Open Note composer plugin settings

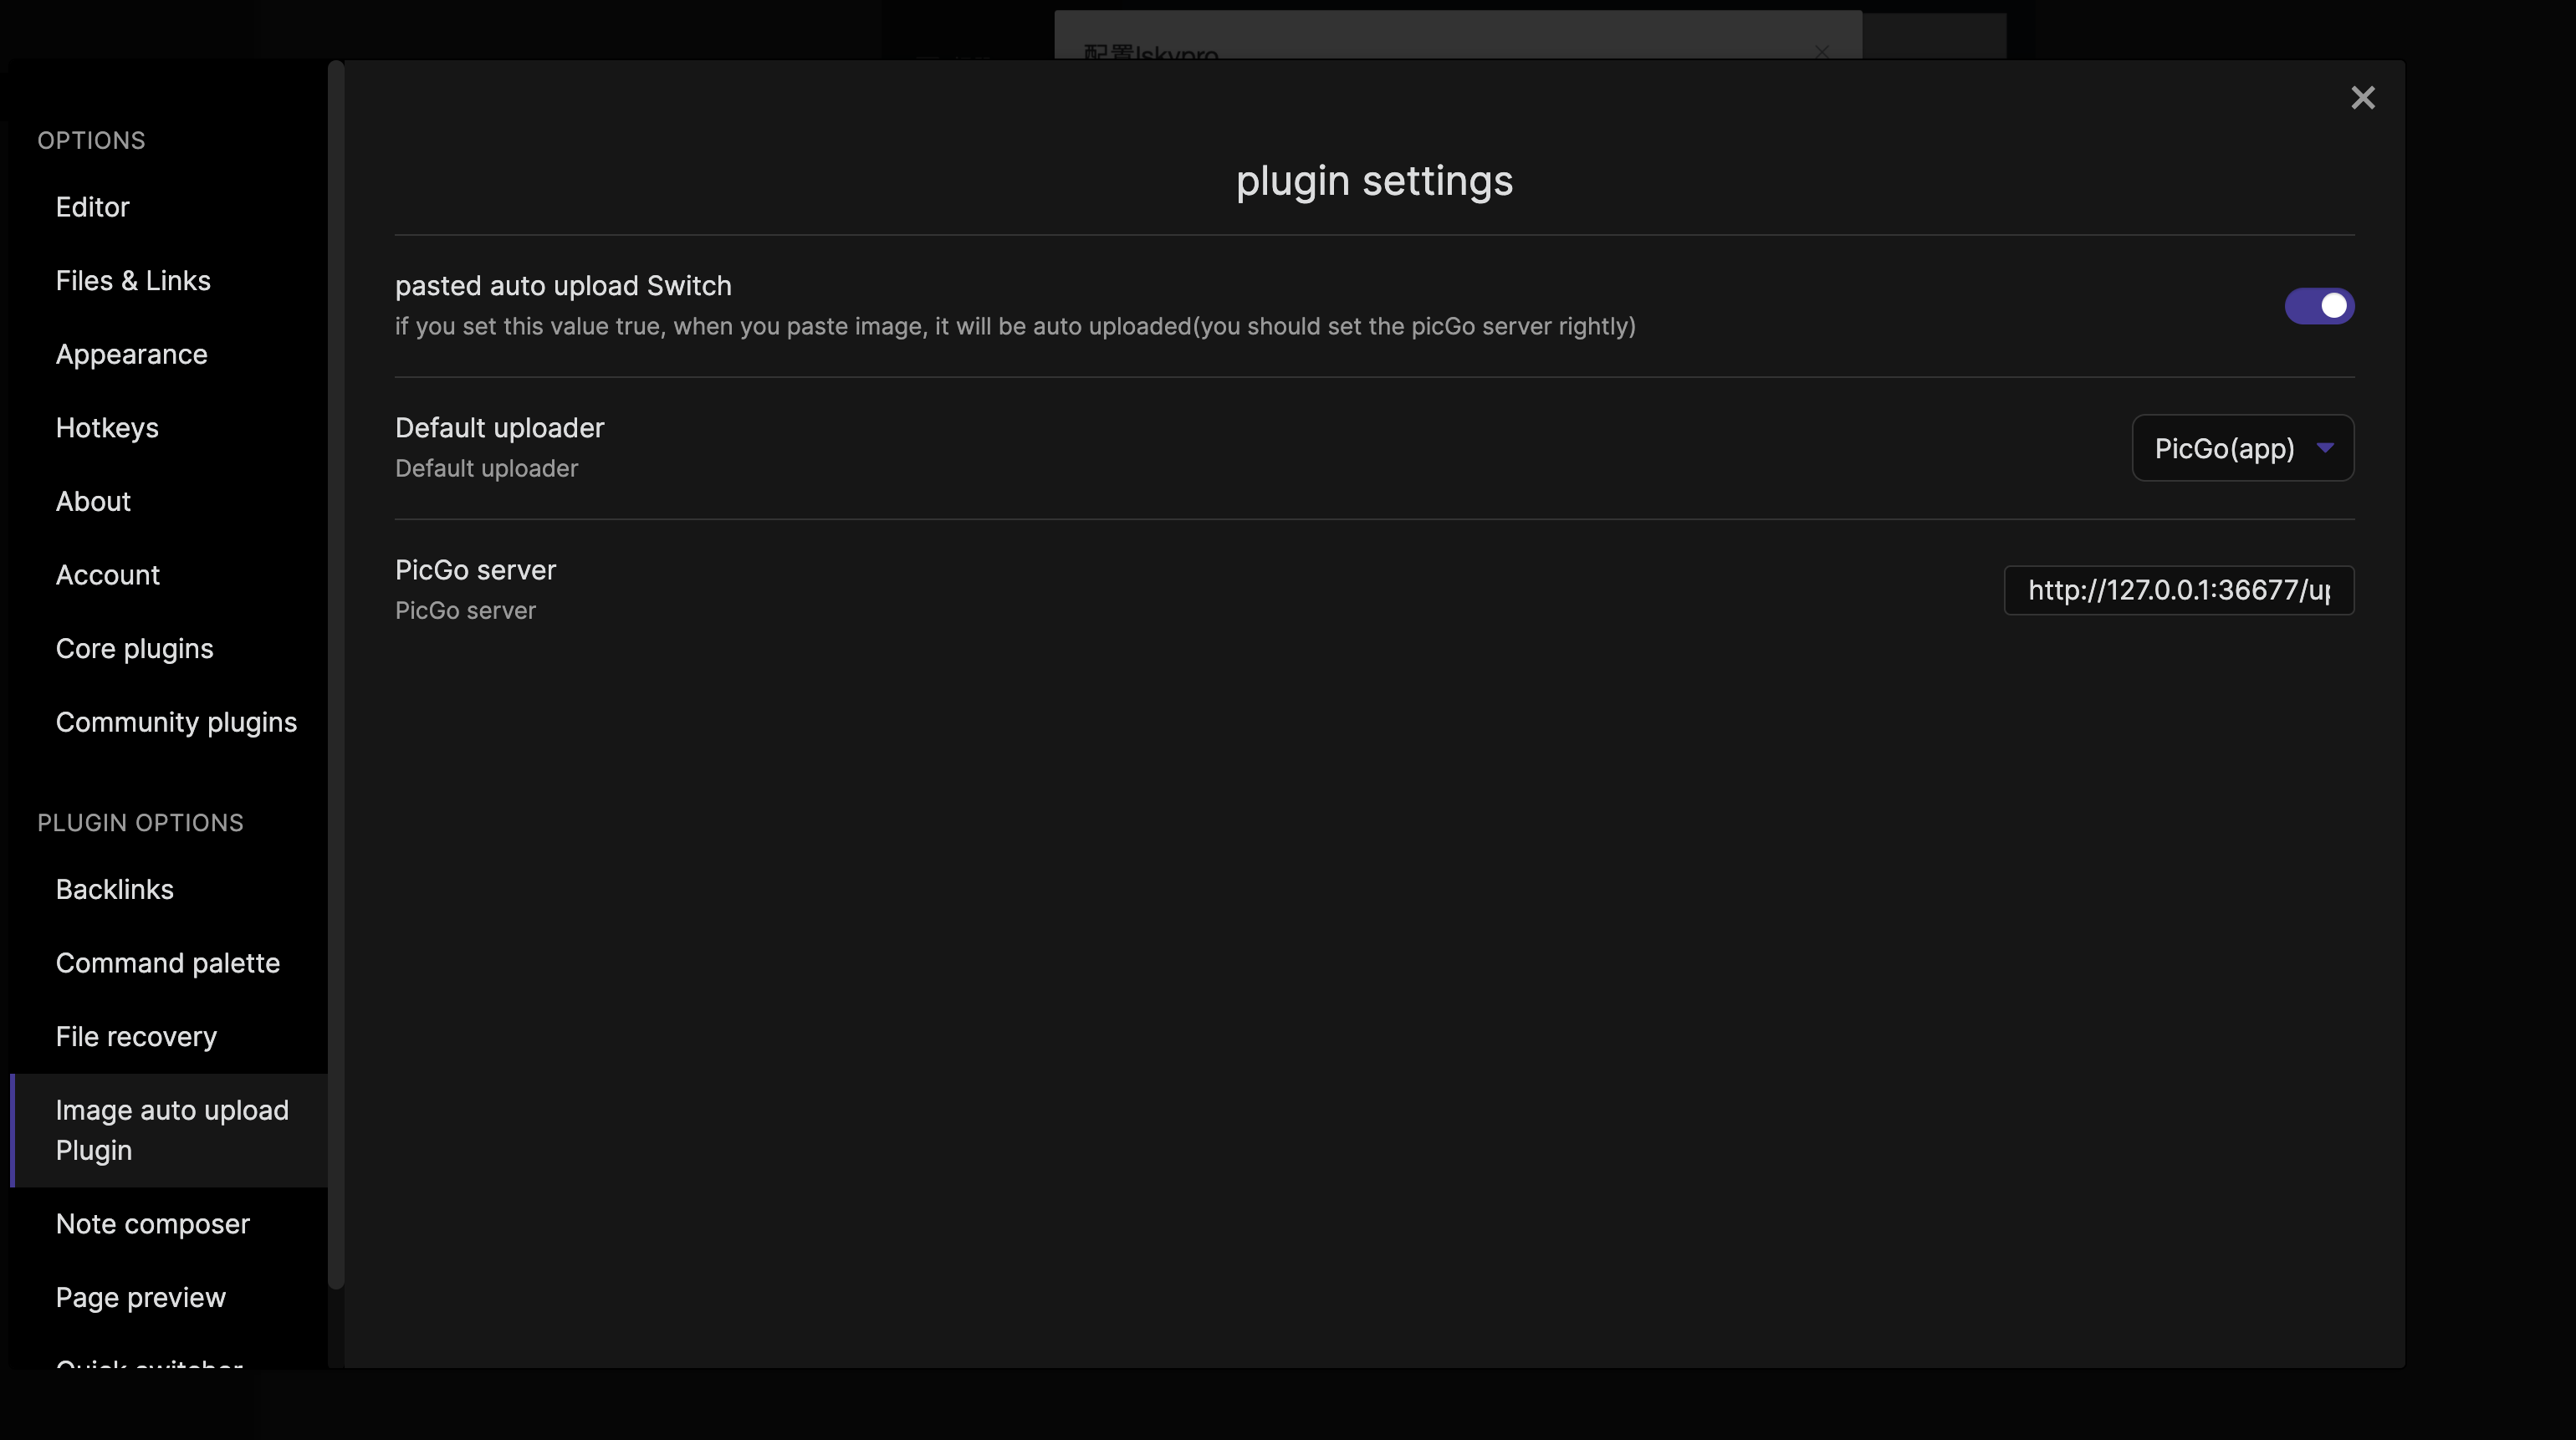[x=152, y=1224]
